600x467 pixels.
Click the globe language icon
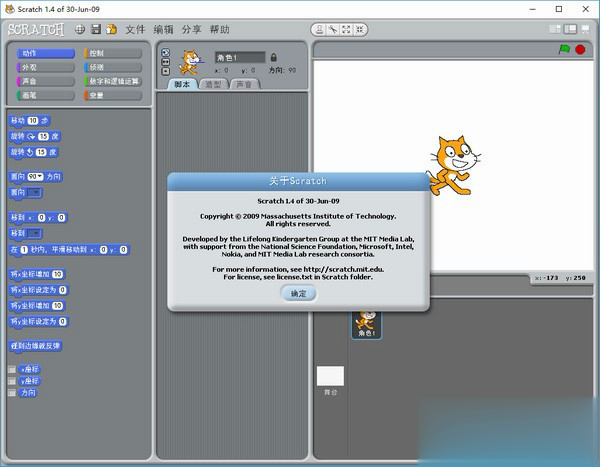pyautogui.click(x=79, y=29)
